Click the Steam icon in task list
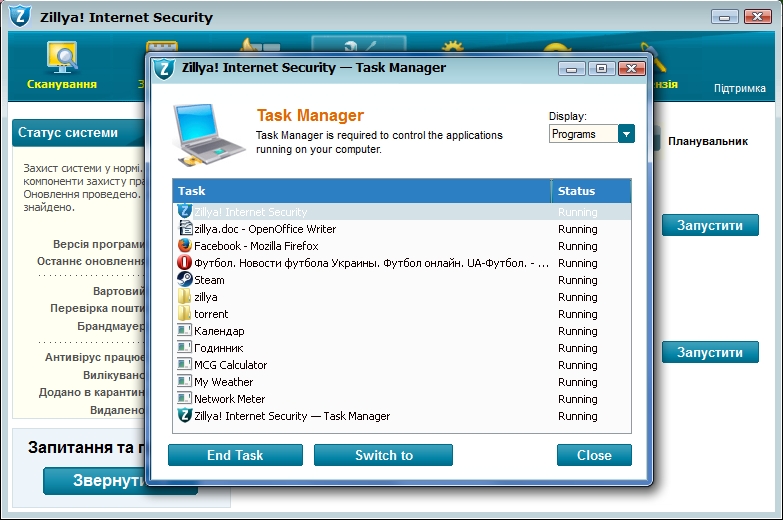Viewport: 783px width, 520px height. pyautogui.click(x=184, y=280)
